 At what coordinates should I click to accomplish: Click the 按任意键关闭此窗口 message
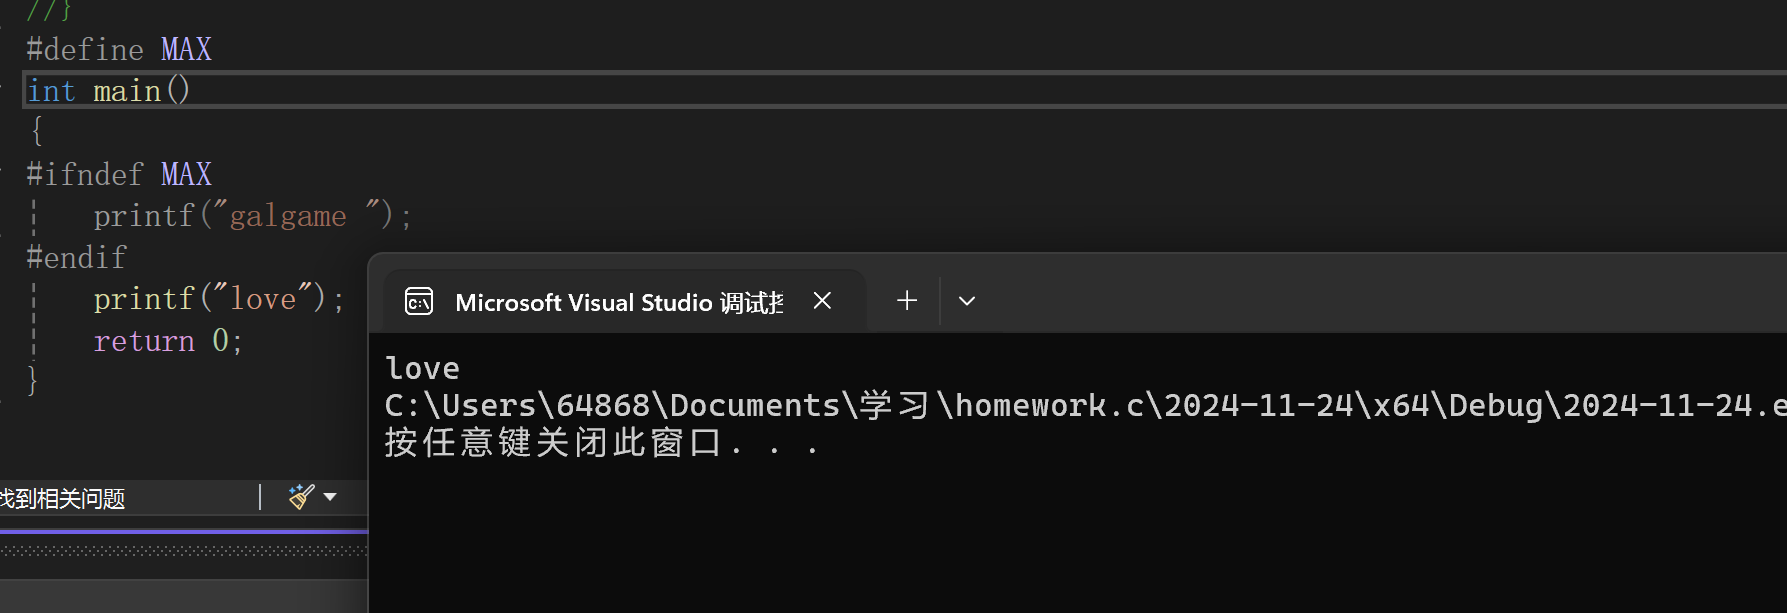click(553, 442)
